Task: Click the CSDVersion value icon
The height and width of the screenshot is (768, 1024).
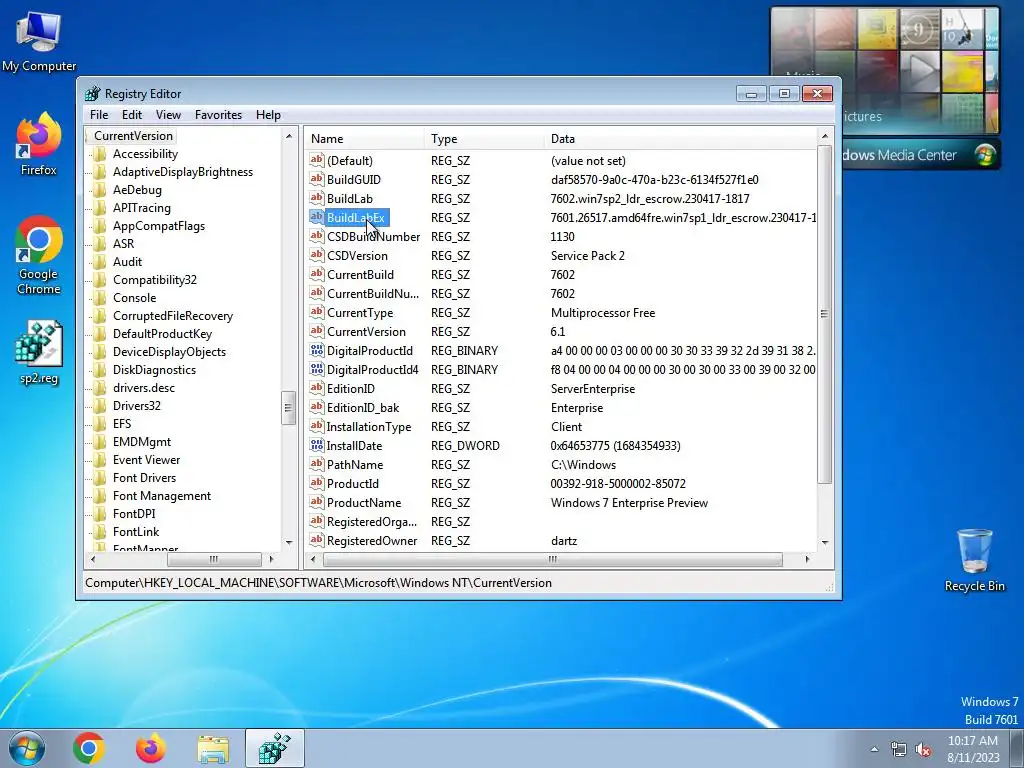Action: pyautogui.click(x=317, y=255)
